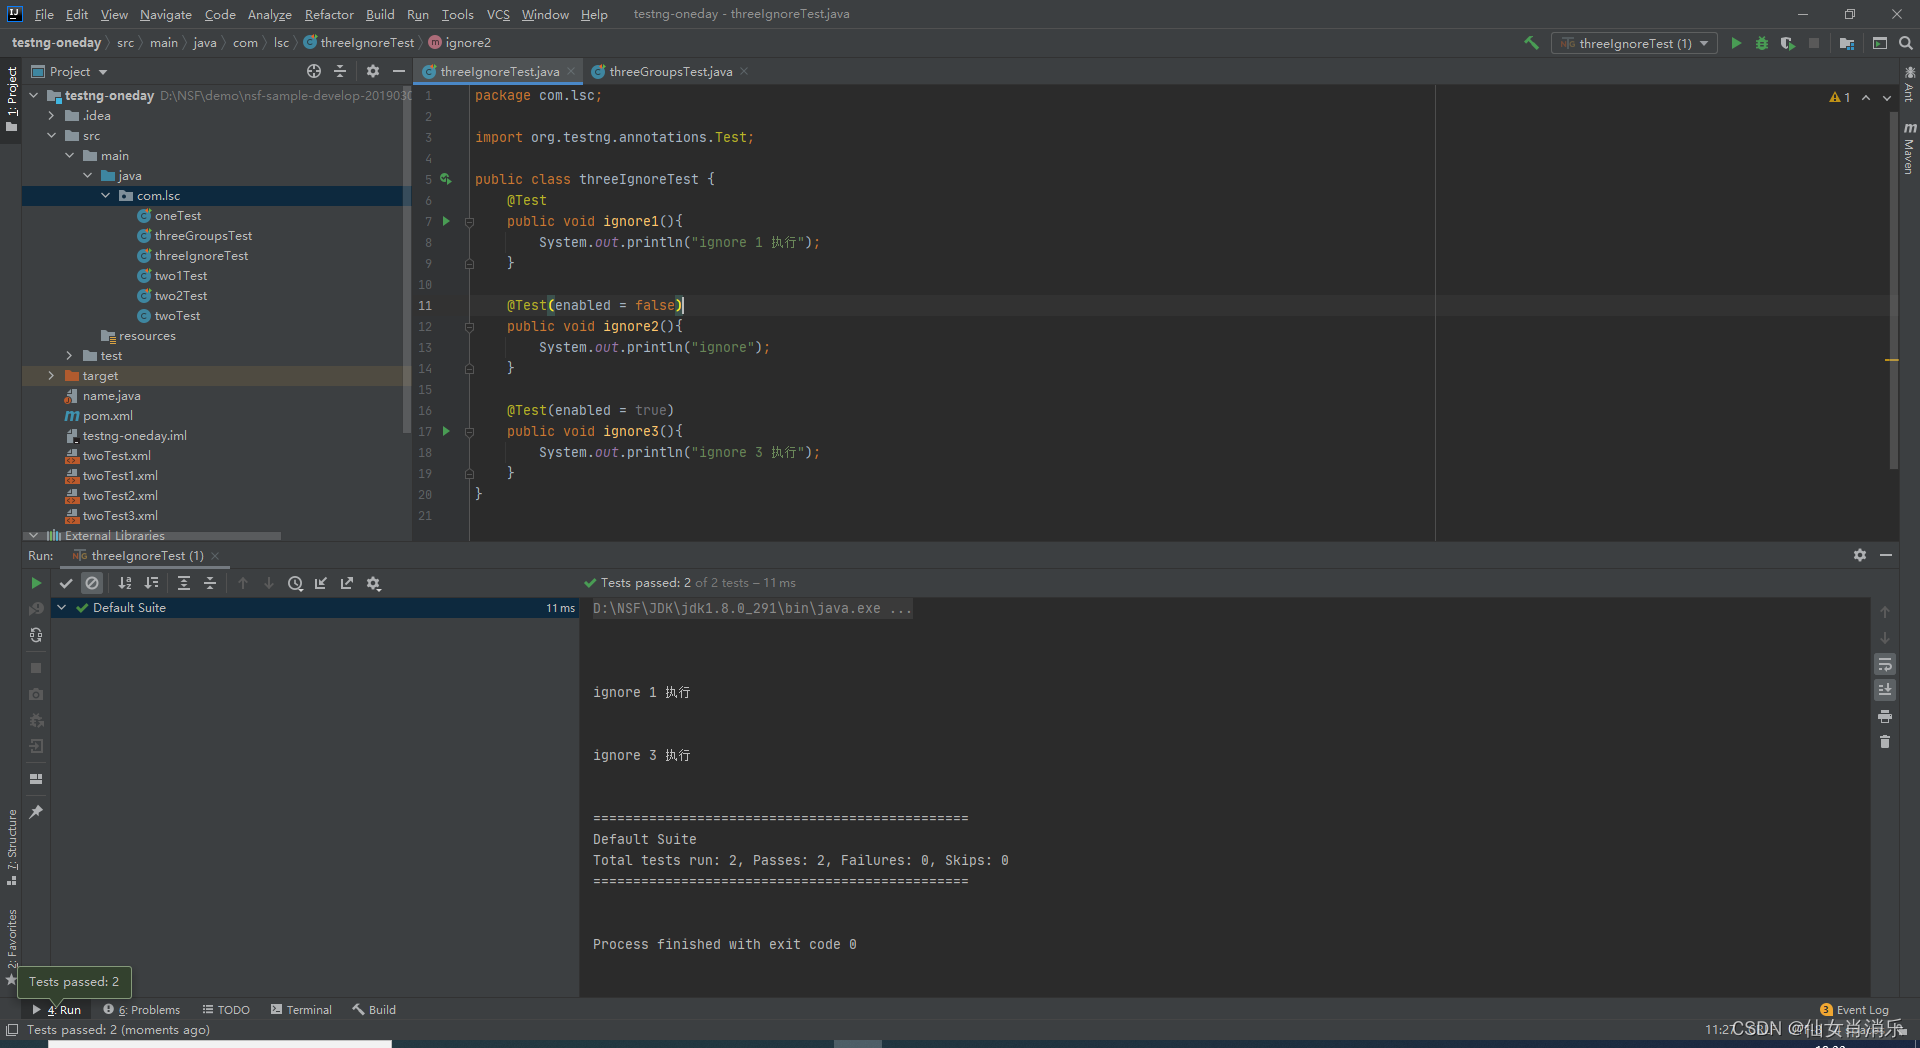
Task: Collapse all nodes in the Project panel
Action: [340, 71]
